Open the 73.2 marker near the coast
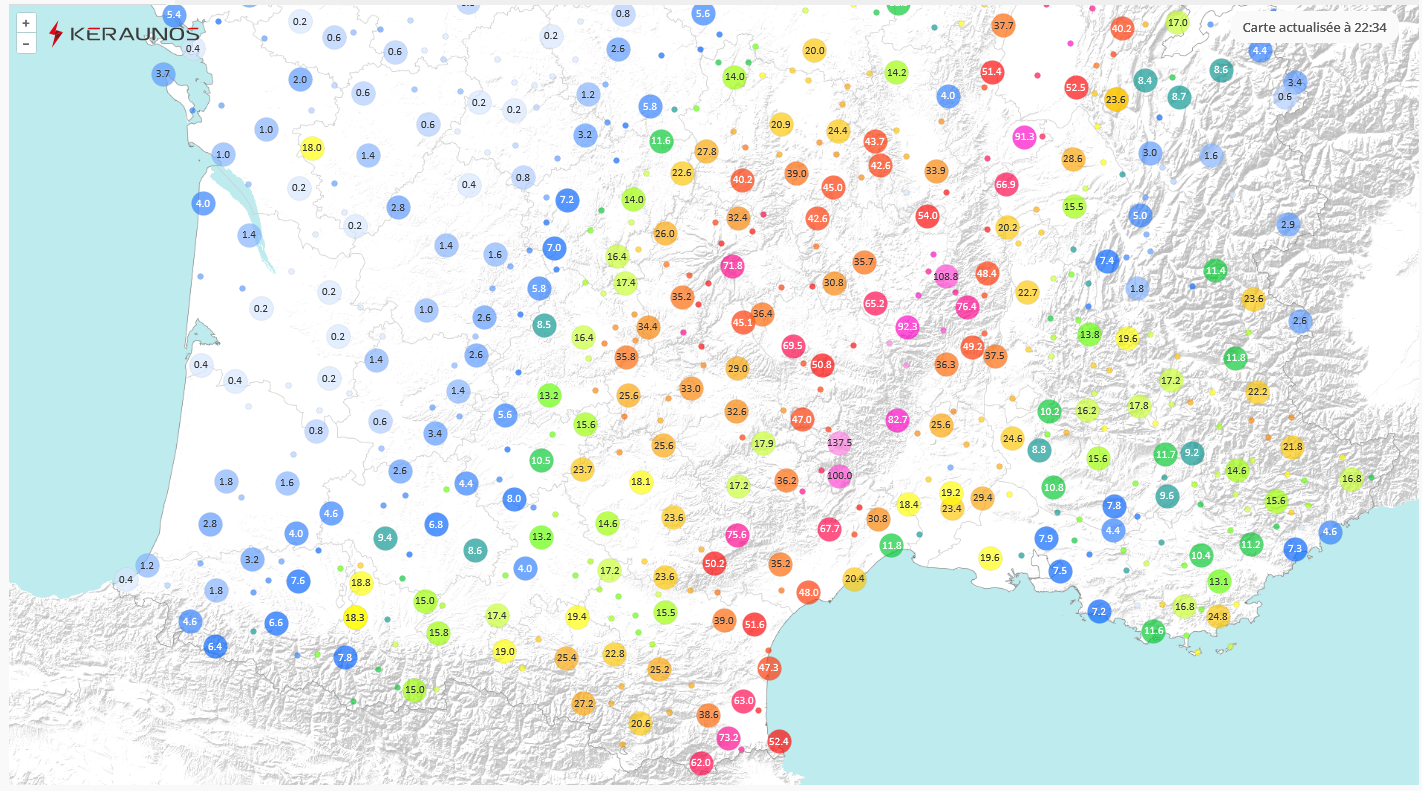The width and height of the screenshot is (1422, 791). click(728, 738)
